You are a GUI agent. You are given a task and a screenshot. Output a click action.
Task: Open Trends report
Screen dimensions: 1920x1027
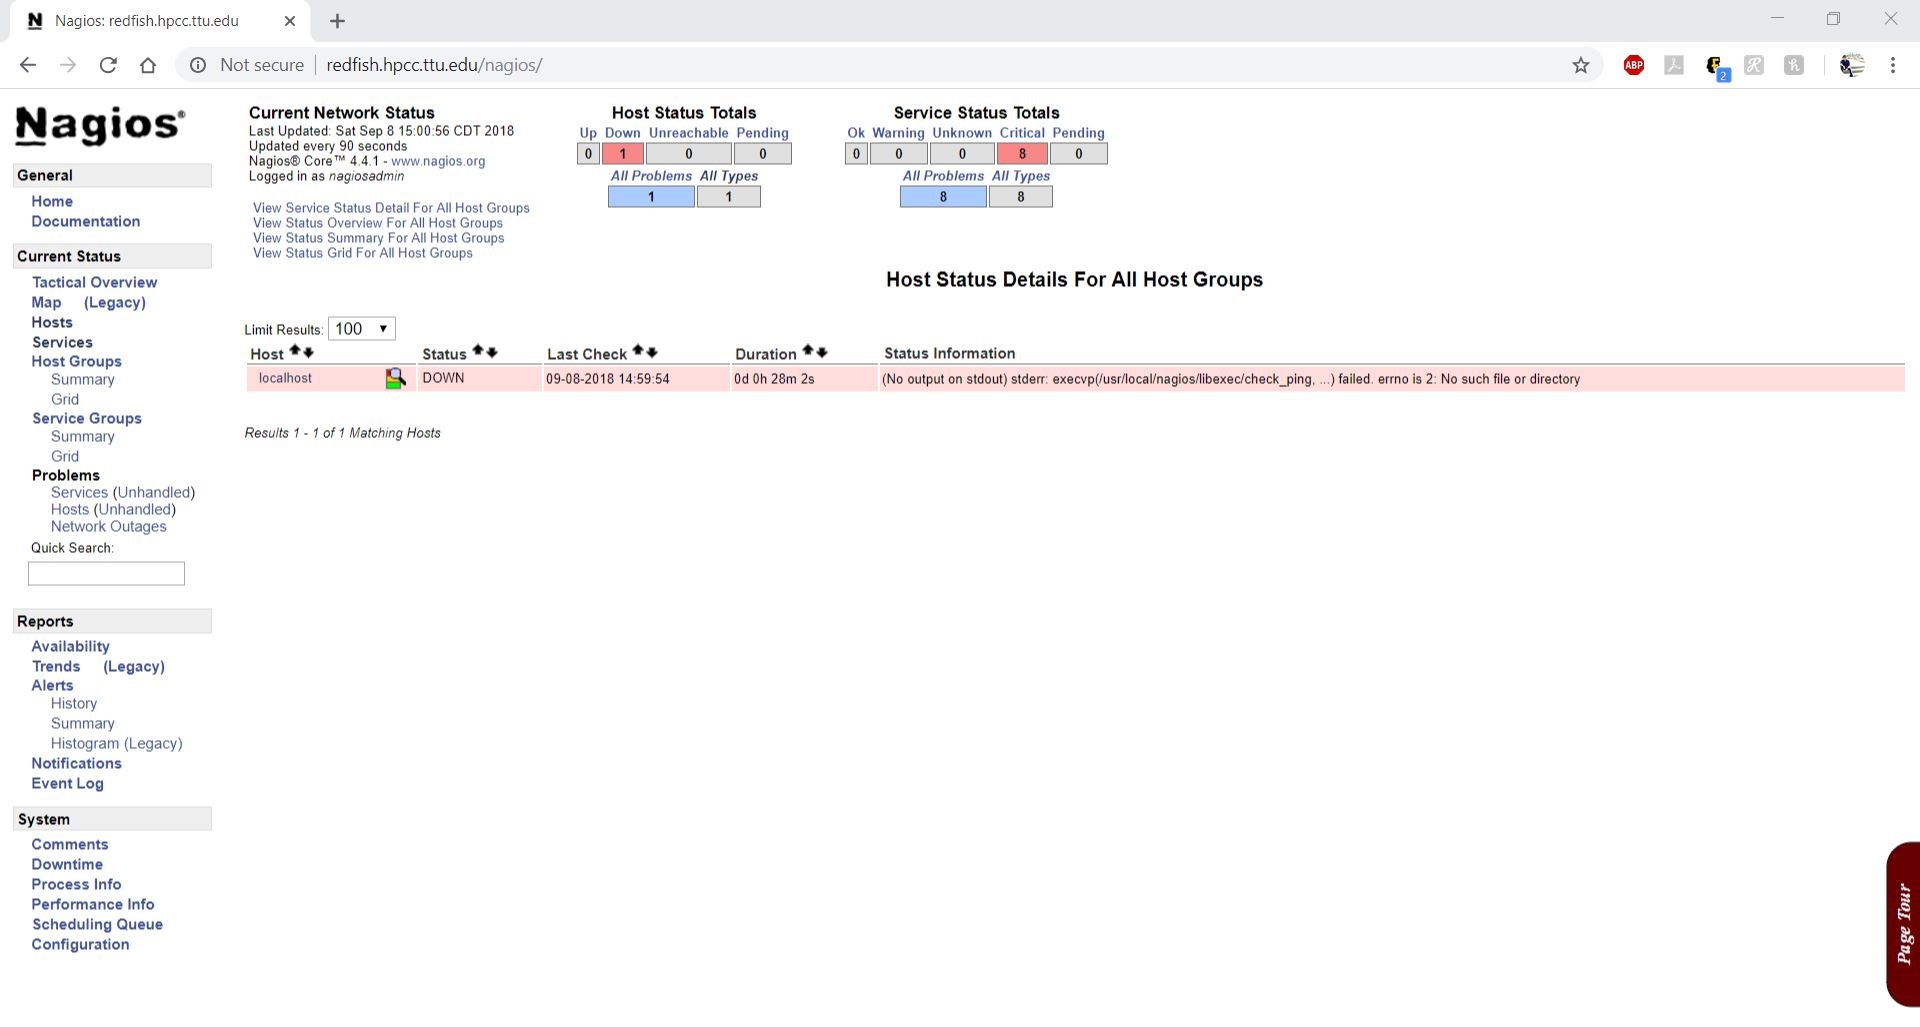click(x=56, y=666)
